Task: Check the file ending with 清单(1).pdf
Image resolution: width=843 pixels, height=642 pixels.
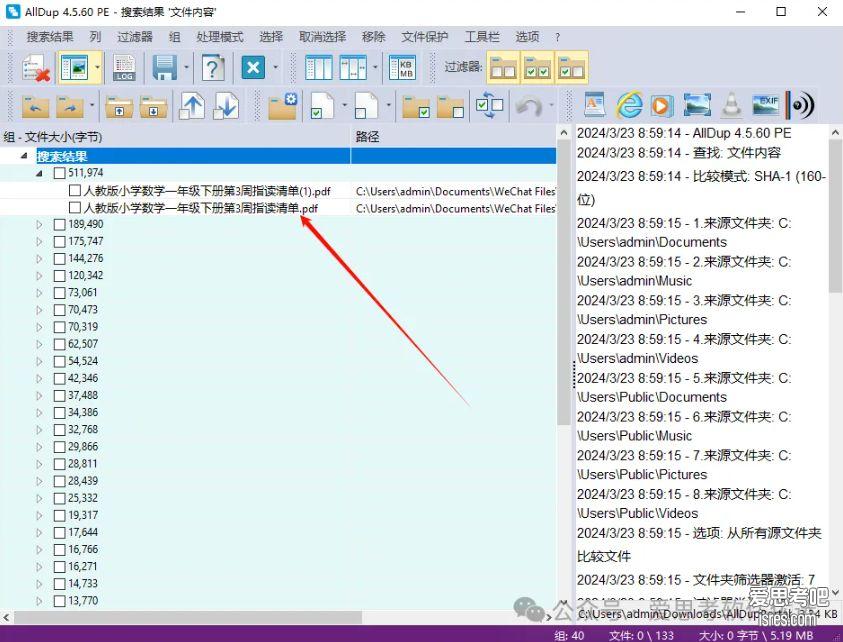Action: click(75, 190)
